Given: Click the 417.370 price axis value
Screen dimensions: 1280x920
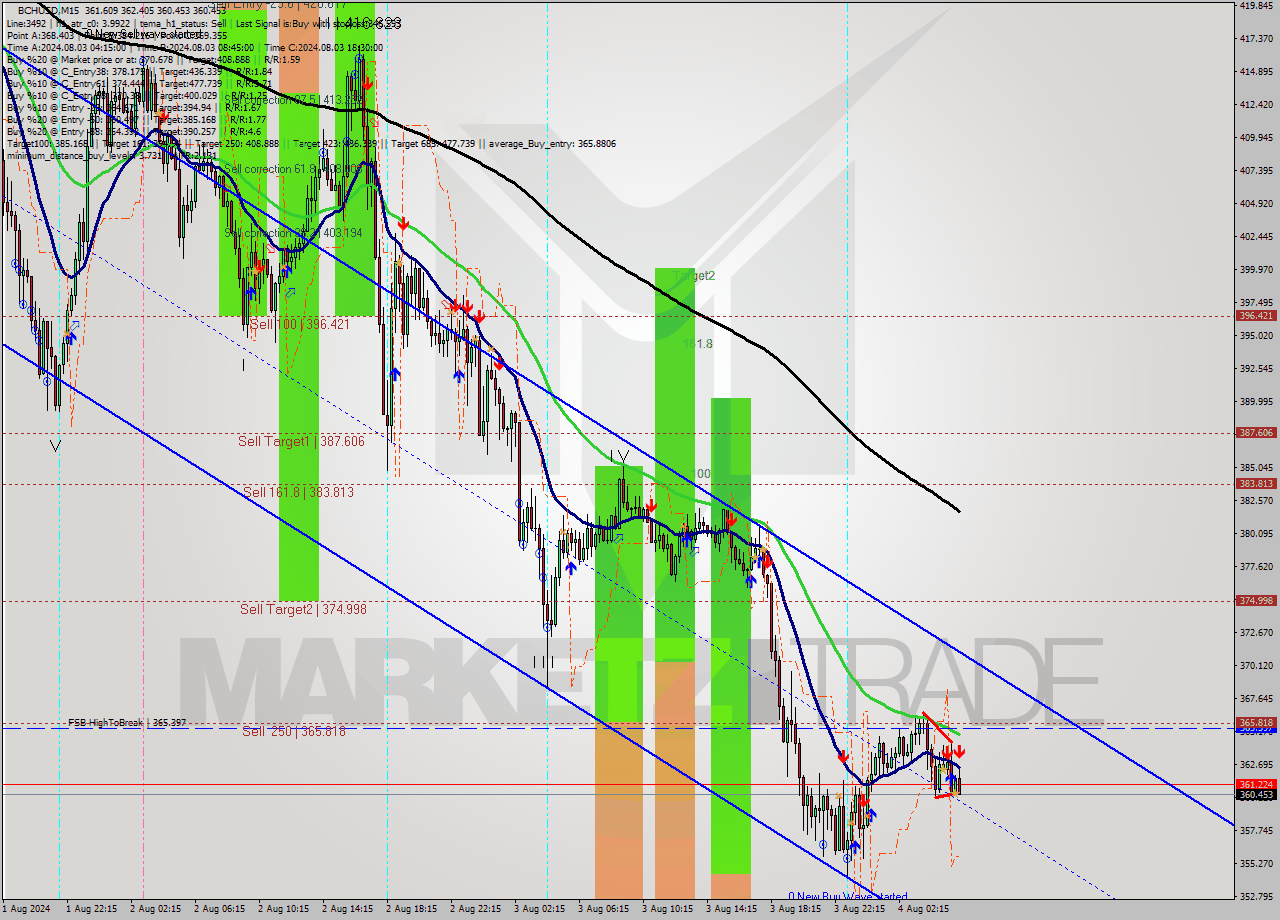Looking at the screenshot, I should 1256,39.
